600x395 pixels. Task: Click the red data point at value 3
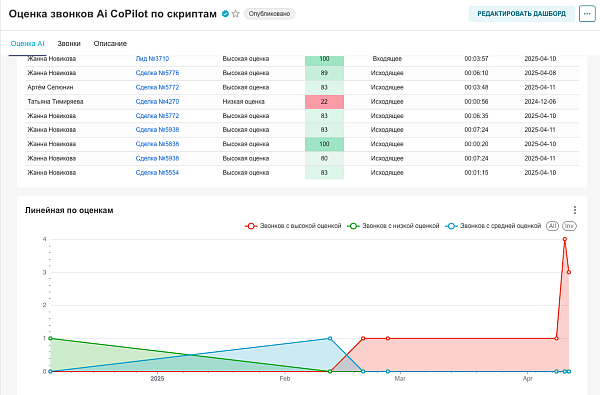tap(569, 272)
